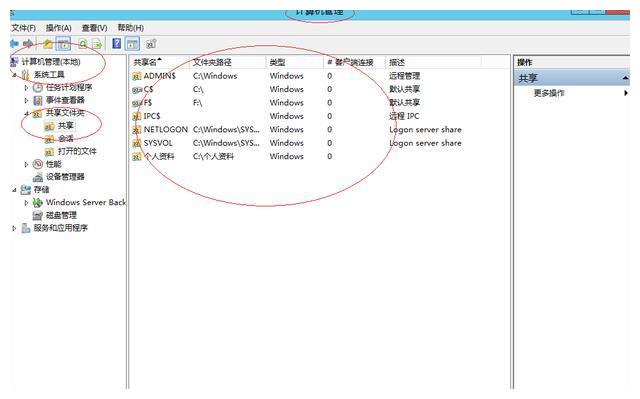Select the SYSVOL share icon
The height and width of the screenshot is (399, 640).
pyautogui.click(x=137, y=143)
